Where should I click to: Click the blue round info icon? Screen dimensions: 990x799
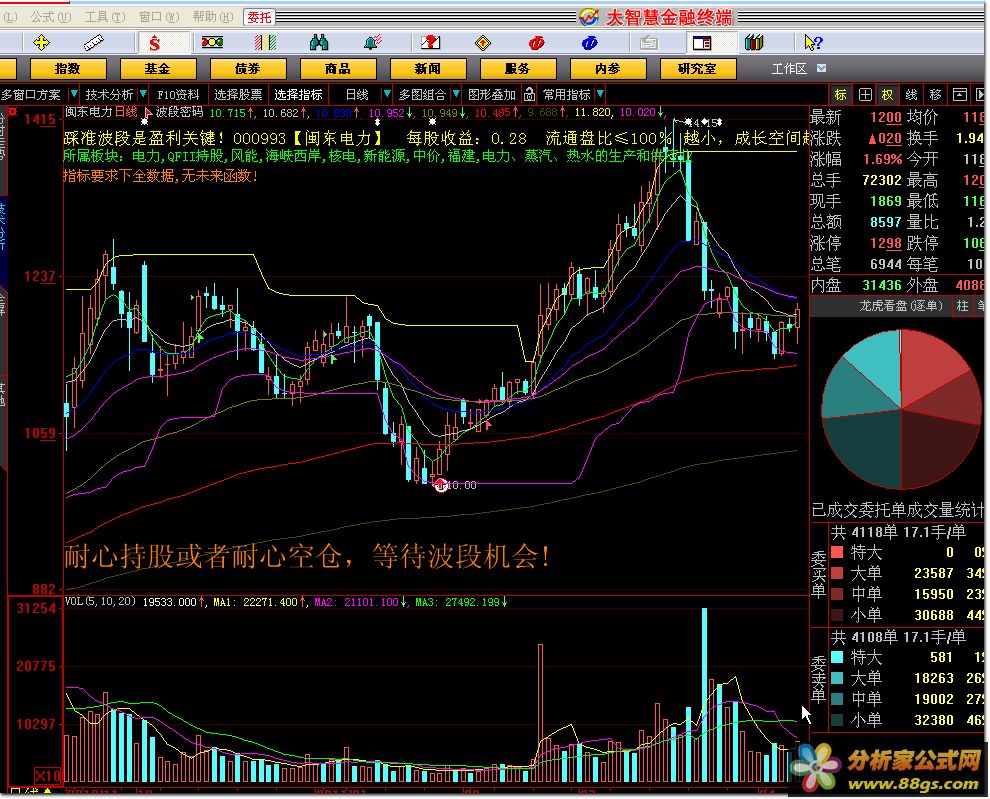click(x=589, y=43)
